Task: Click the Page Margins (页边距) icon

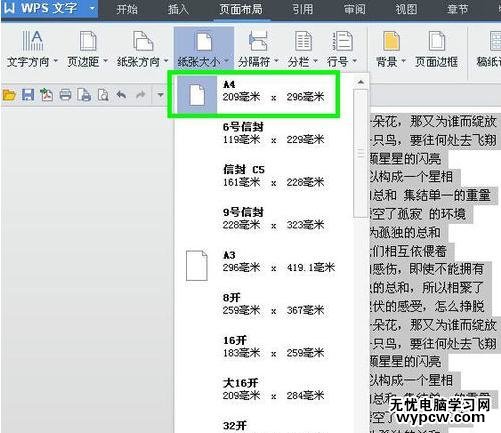Action: click(x=88, y=41)
